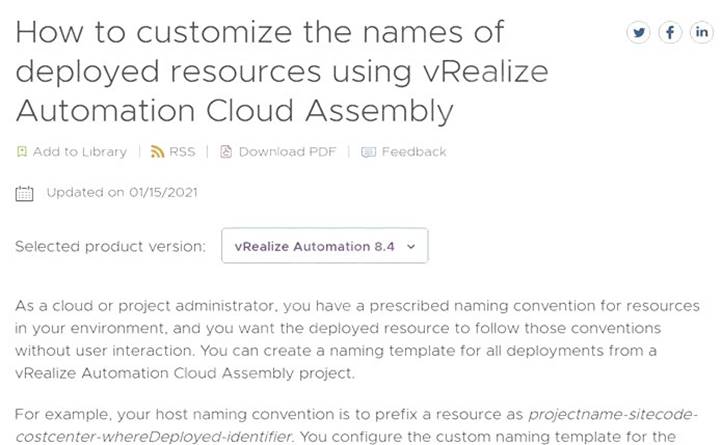Image resolution: width=721 pixels, height=445 pixels.
Task: Click the Selected product version label
Action: coord(110,246)
